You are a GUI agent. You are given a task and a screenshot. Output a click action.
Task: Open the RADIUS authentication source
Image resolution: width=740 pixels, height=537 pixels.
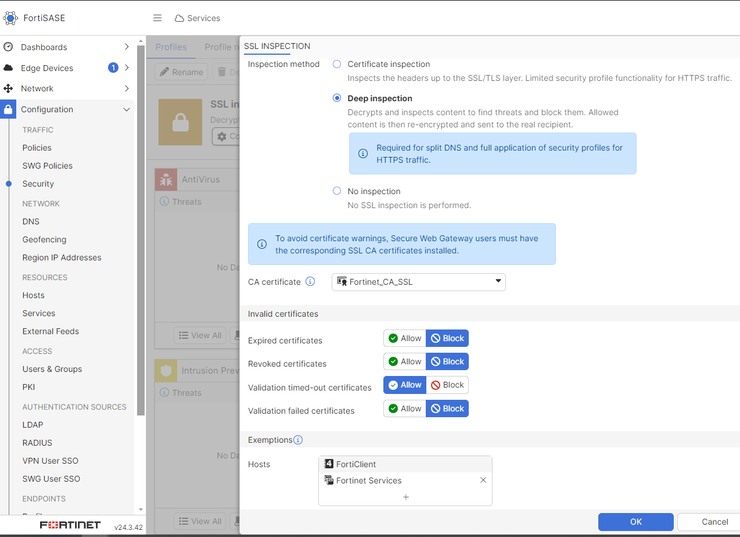point(37,442)
